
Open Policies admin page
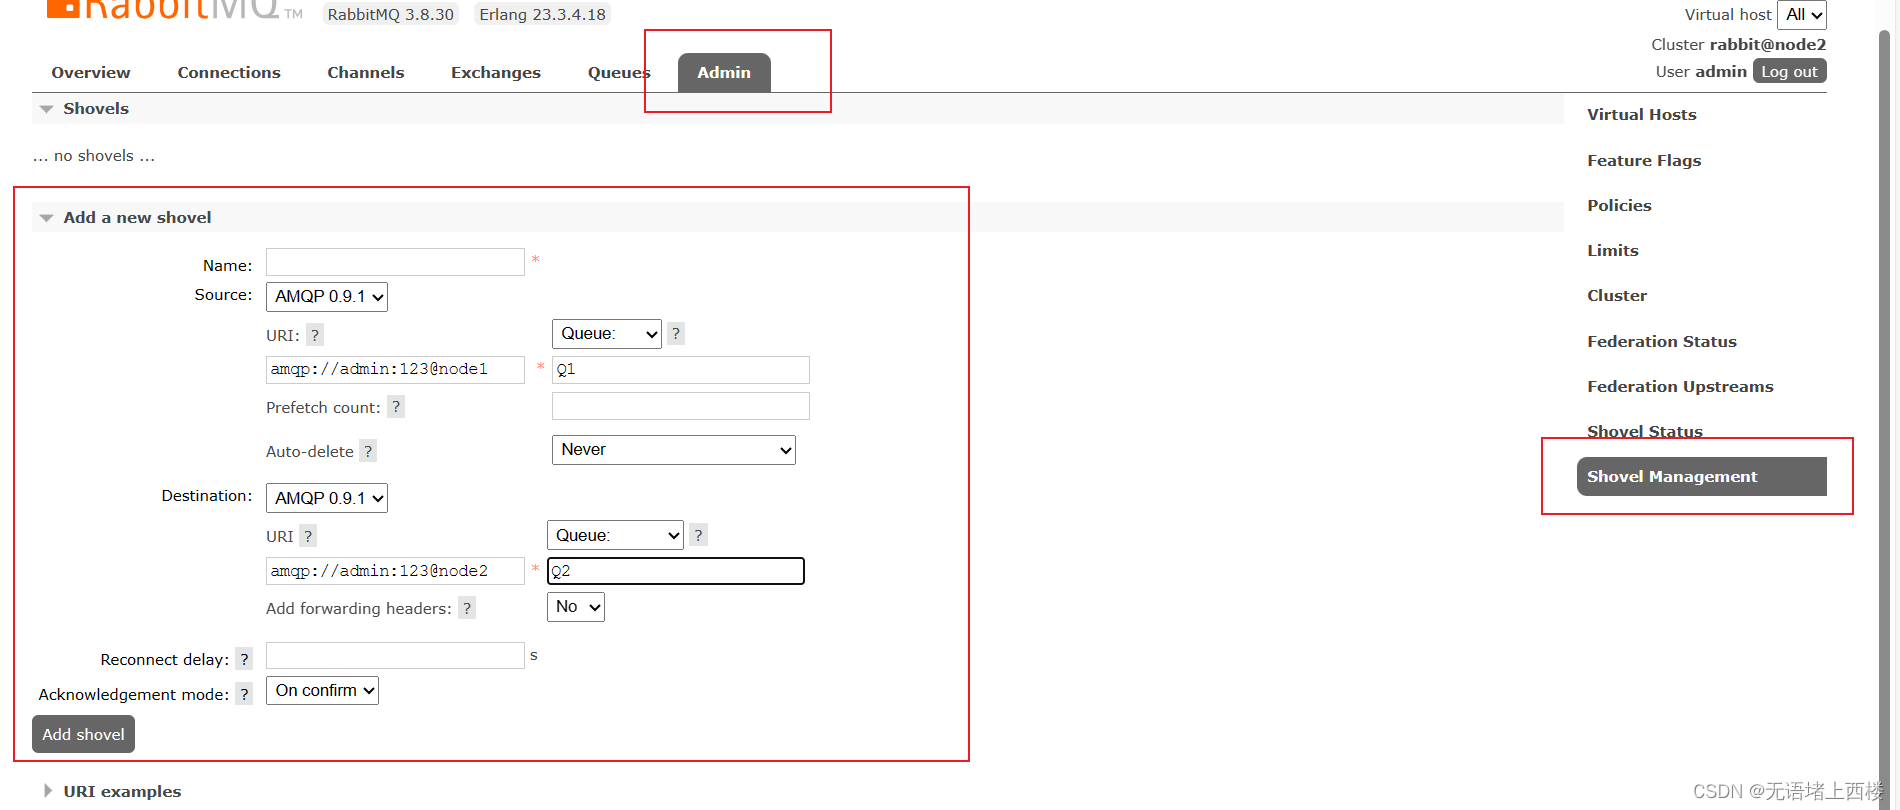point(1619,205)
